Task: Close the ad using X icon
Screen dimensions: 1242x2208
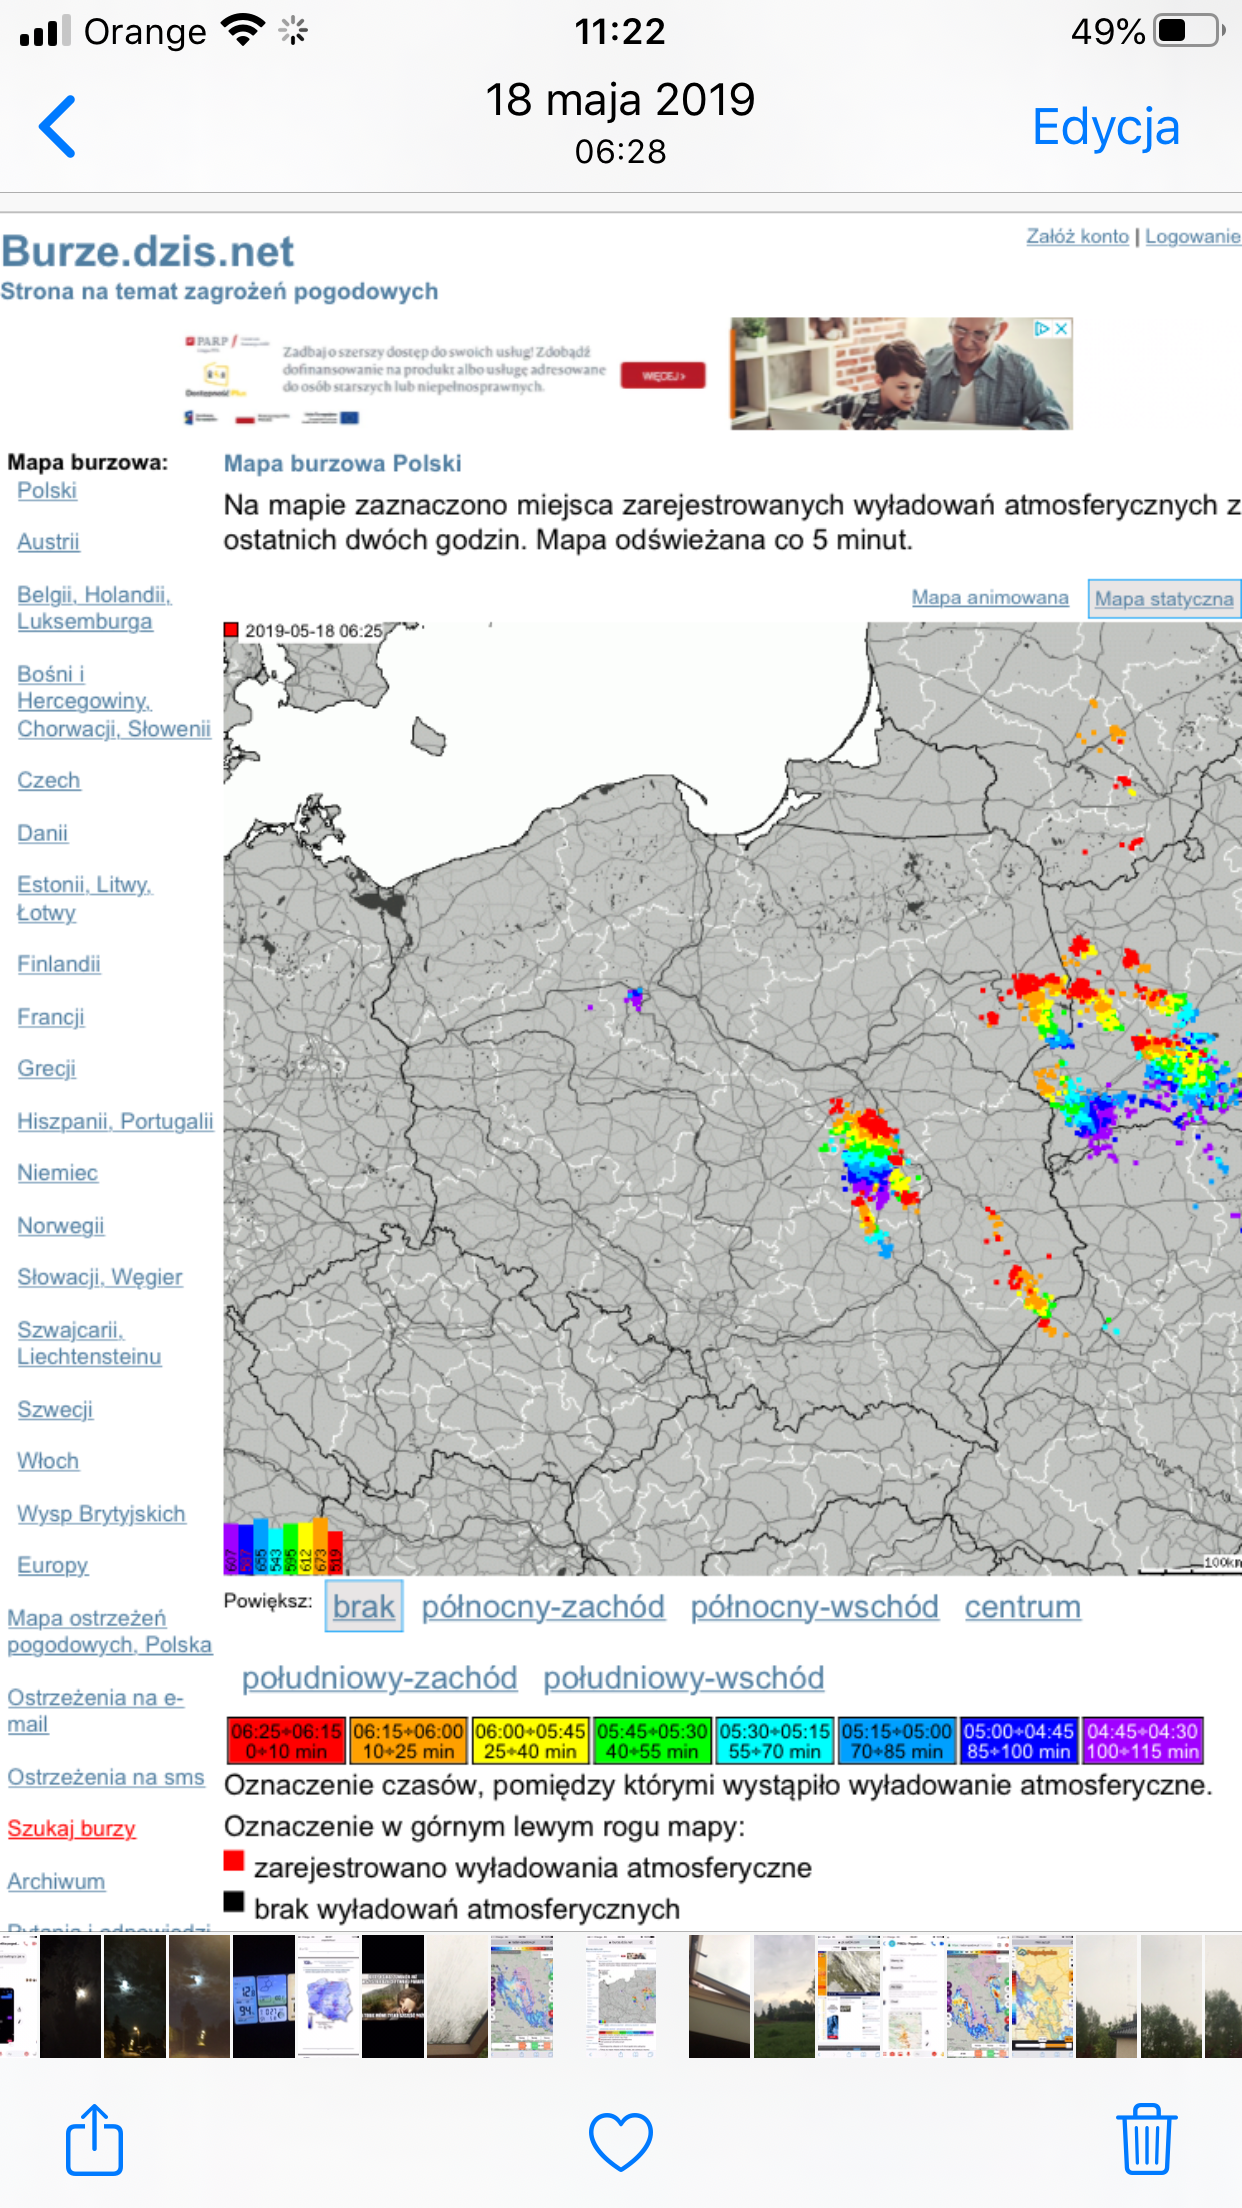Action: 1062,329
